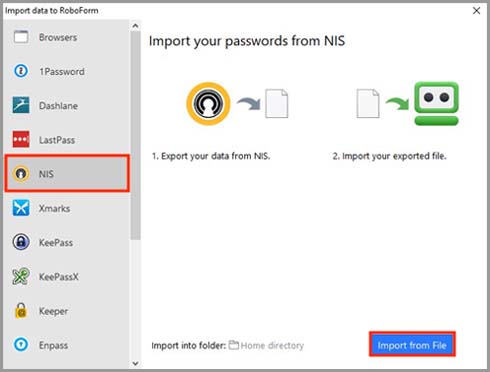Click the sidebar vertical scrollbar thumb

click(135, 135)
